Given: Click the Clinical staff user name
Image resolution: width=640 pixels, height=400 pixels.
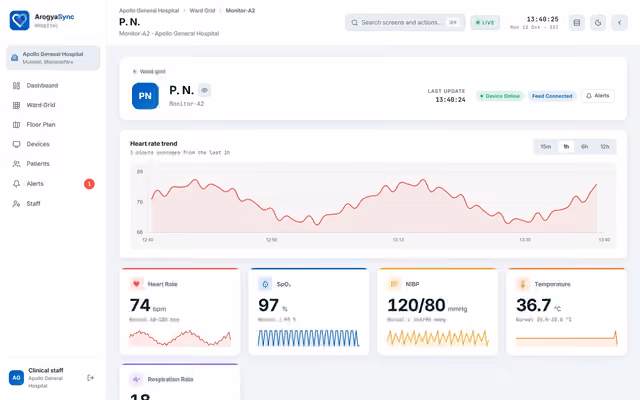Looking at the screenshot, I should coord(46,371).
